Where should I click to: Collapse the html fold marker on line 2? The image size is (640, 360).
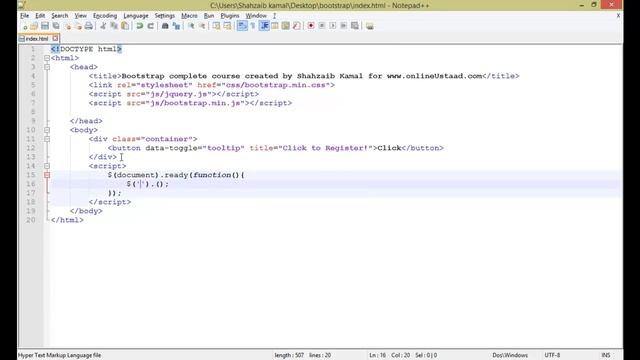47,58
